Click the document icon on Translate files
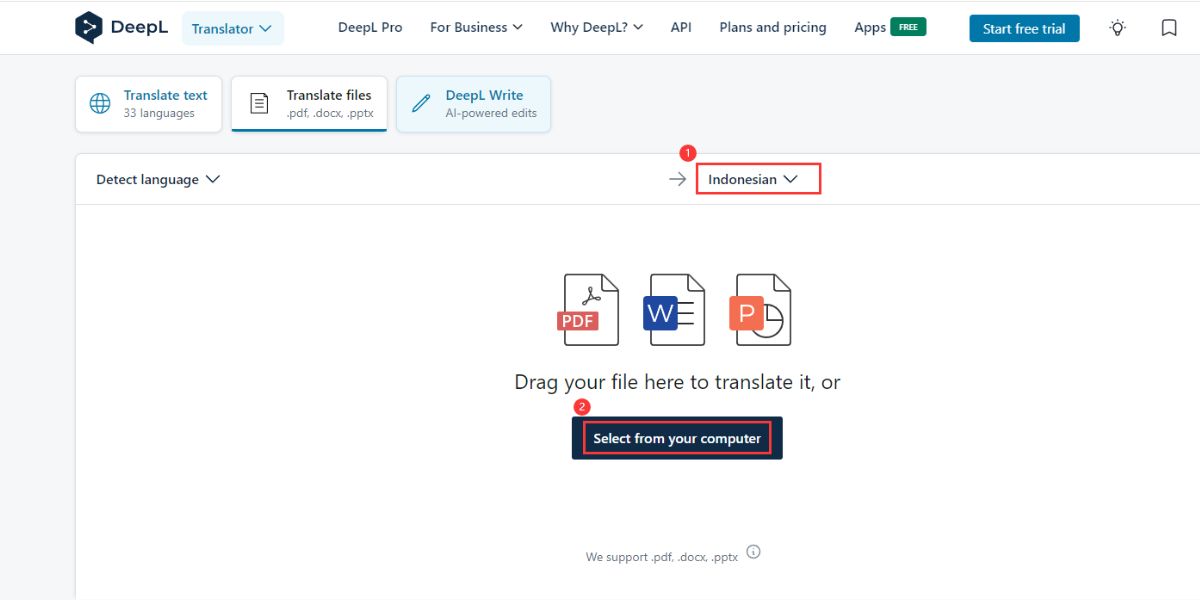The width and height of the screenshot is (1200, 600). click(259, 103)
